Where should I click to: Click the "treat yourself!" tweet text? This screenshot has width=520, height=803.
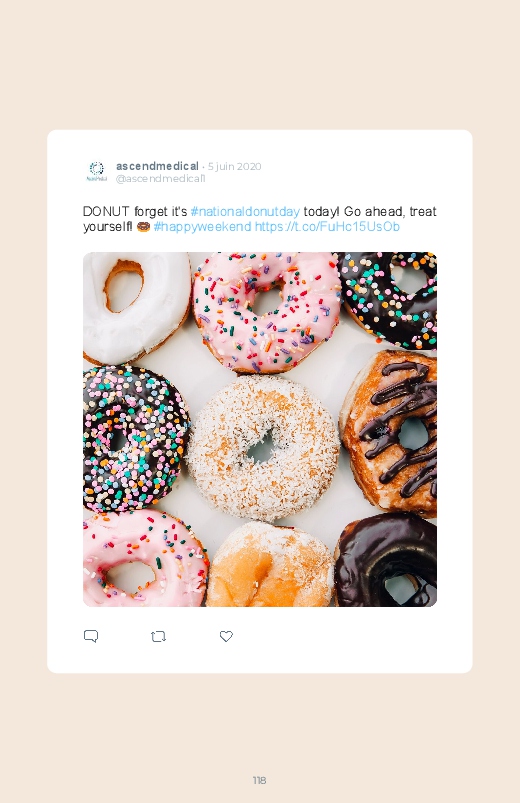pos(260,219)
